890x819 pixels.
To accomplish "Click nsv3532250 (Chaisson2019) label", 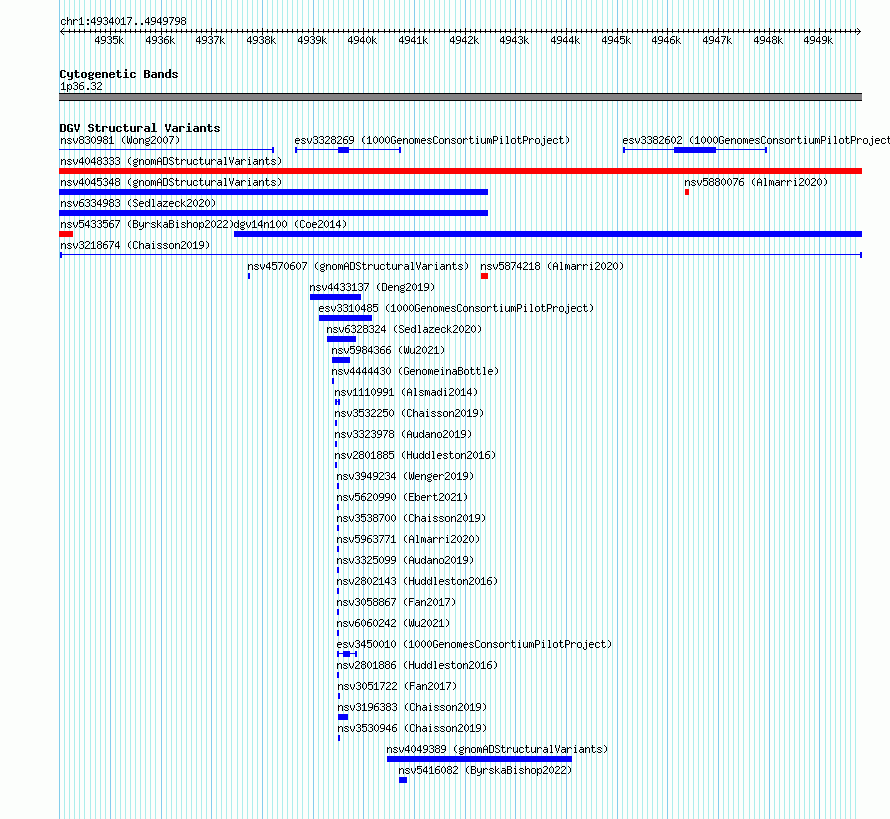I will 409,413.
